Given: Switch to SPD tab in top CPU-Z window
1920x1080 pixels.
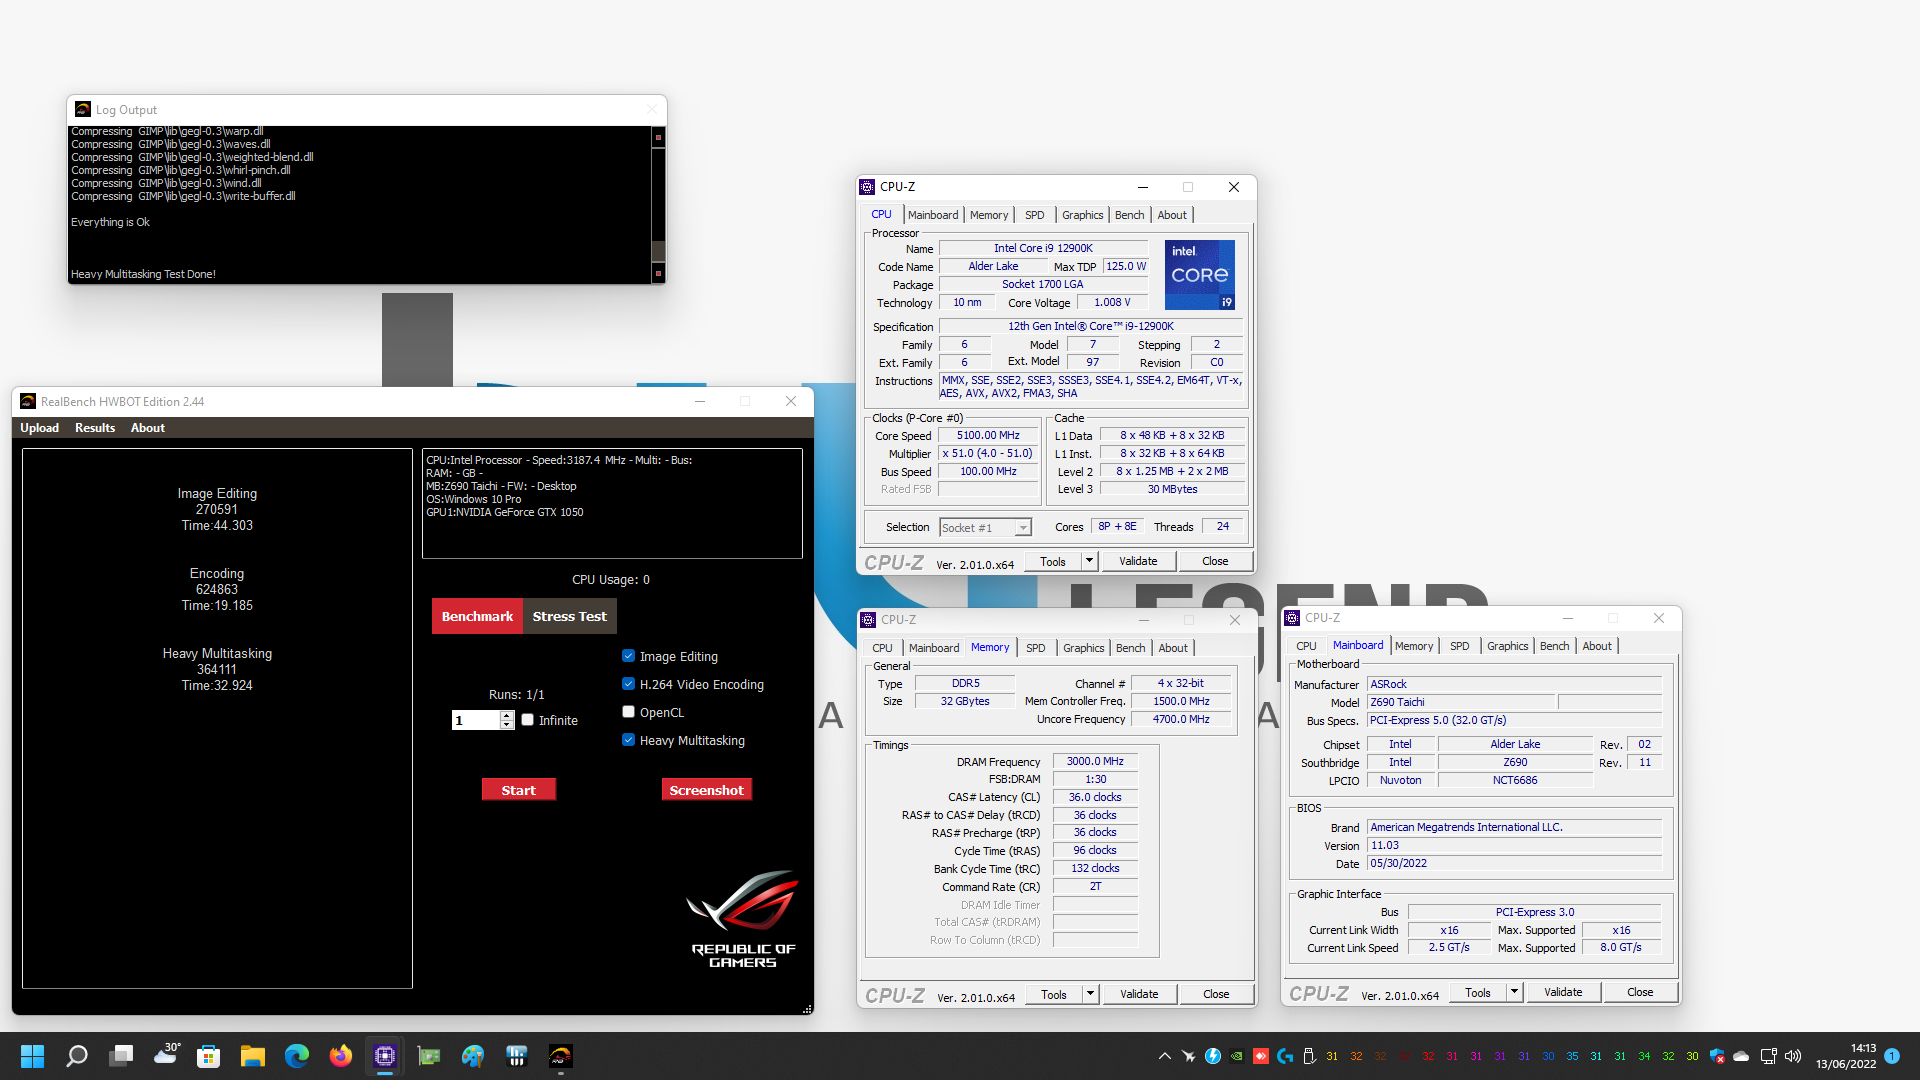Looking at the screenshot, I should [x=1035, y=215].
